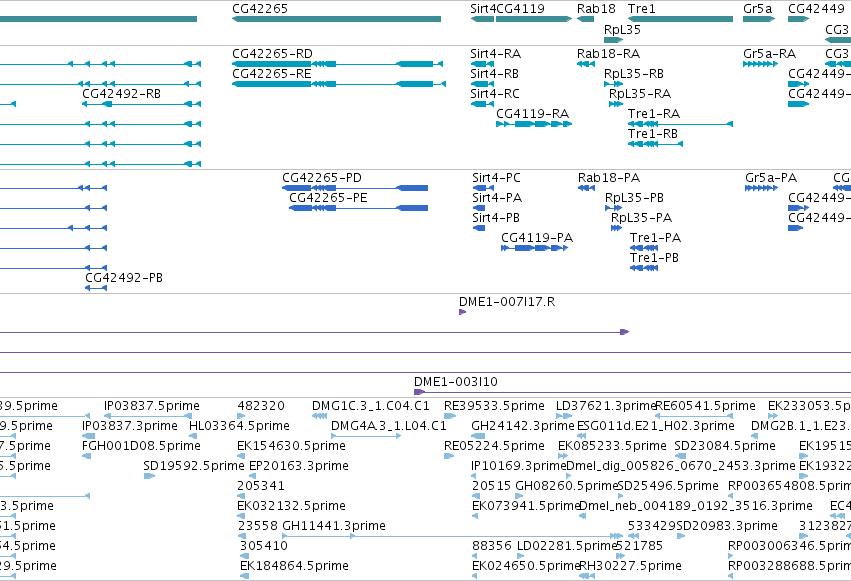Screen dimensions: 851x581
Task: Select the RpL35 gene label
Action: tap(623, 30)
